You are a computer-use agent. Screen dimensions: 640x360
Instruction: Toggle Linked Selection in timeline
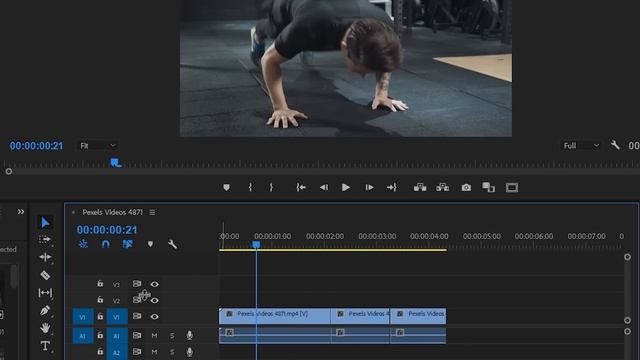pyautogui.click(x=128, y=244)
